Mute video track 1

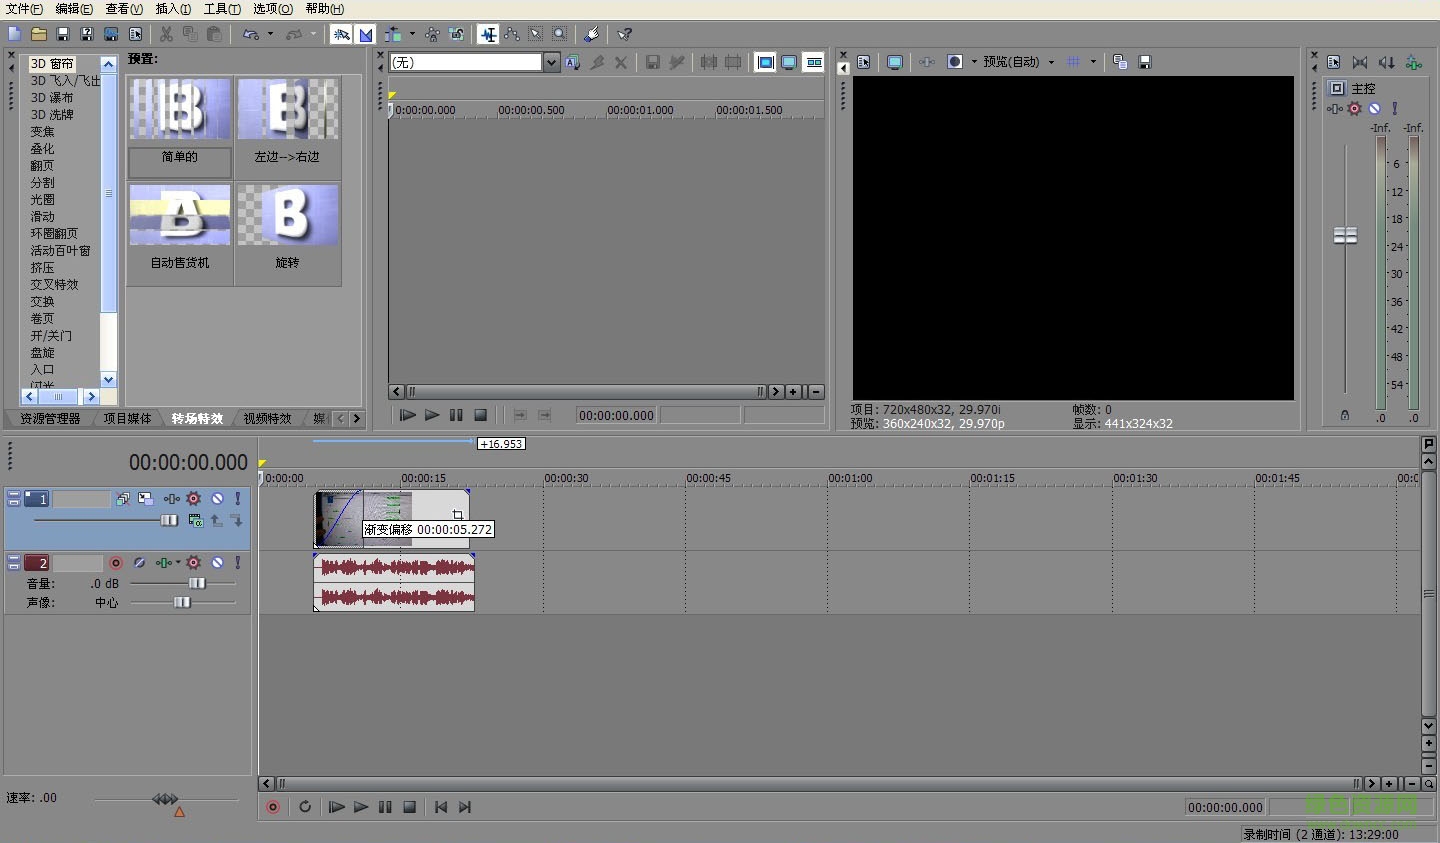tap(217, 498)
